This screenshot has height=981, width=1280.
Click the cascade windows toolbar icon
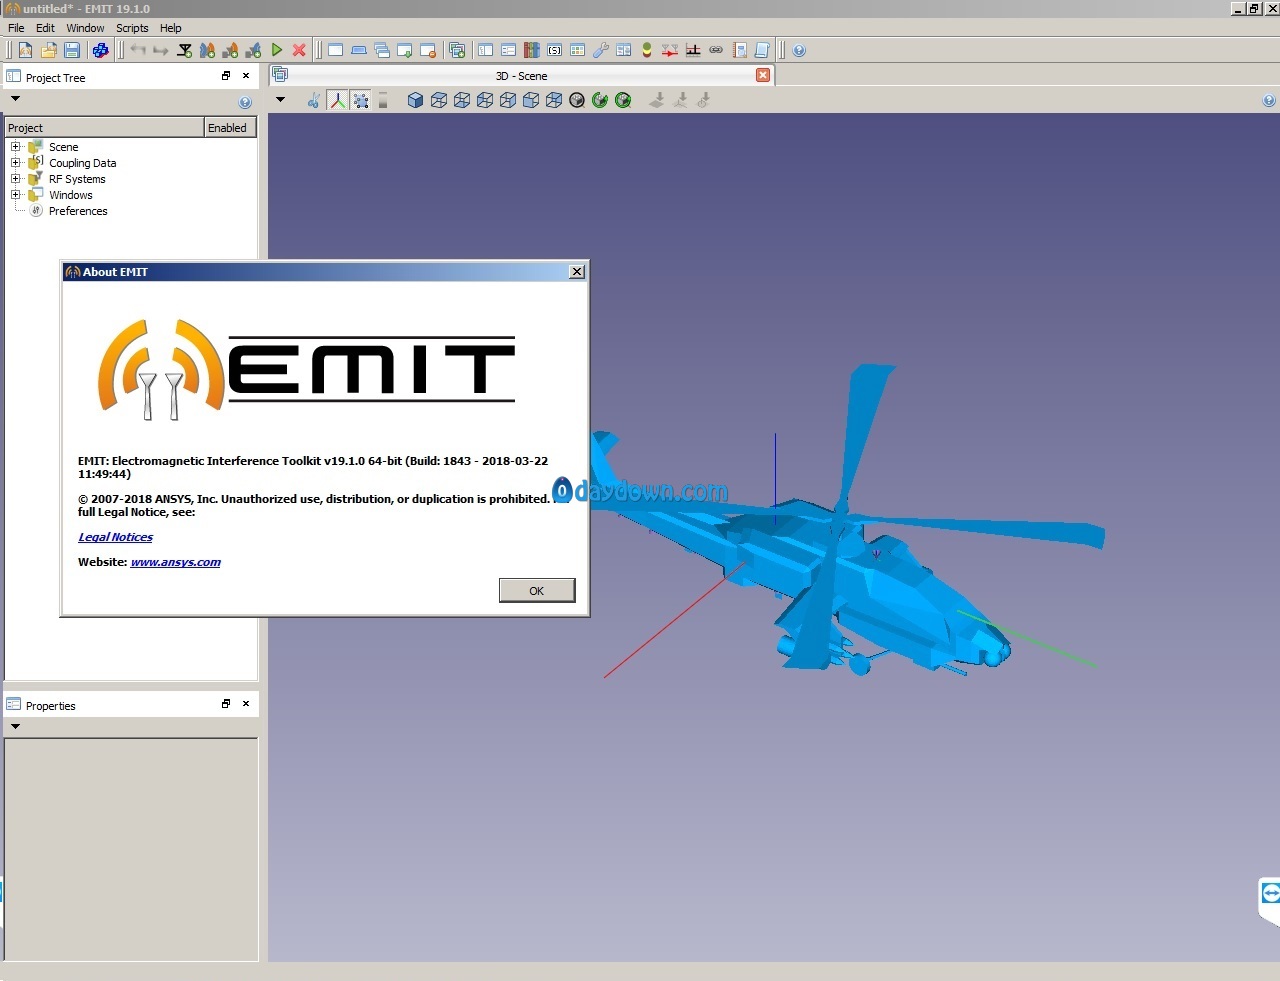[x=382, y=50]
